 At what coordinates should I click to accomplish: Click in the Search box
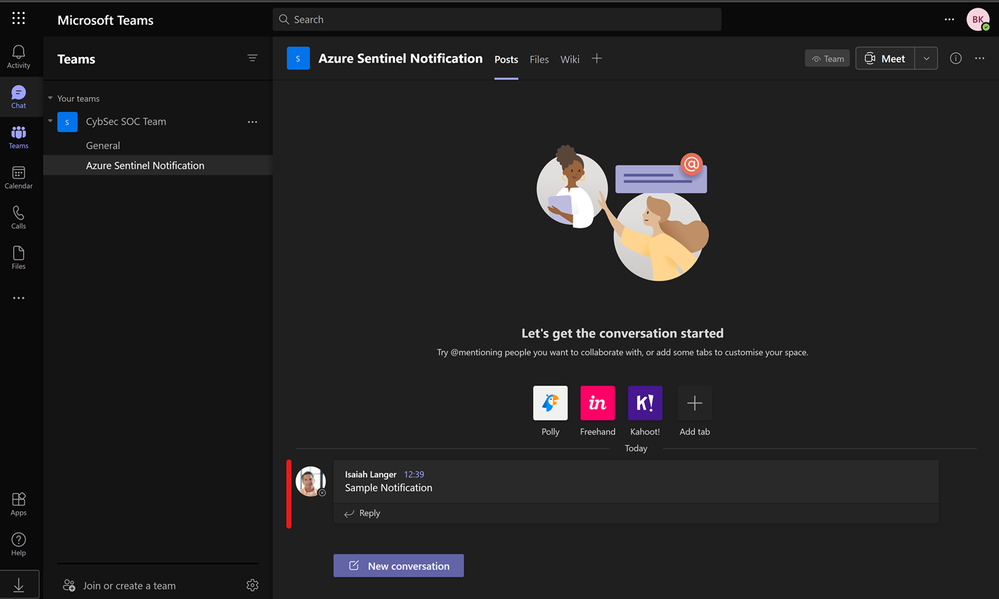[x=497, y=19]
